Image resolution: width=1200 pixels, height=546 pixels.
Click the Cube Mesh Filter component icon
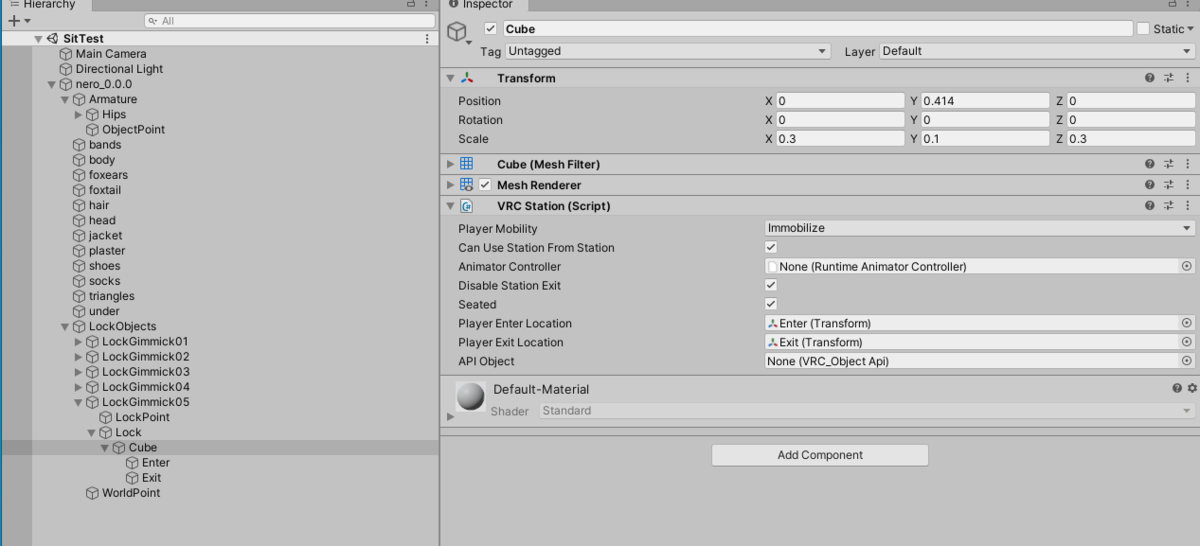(x=466, y=164)
